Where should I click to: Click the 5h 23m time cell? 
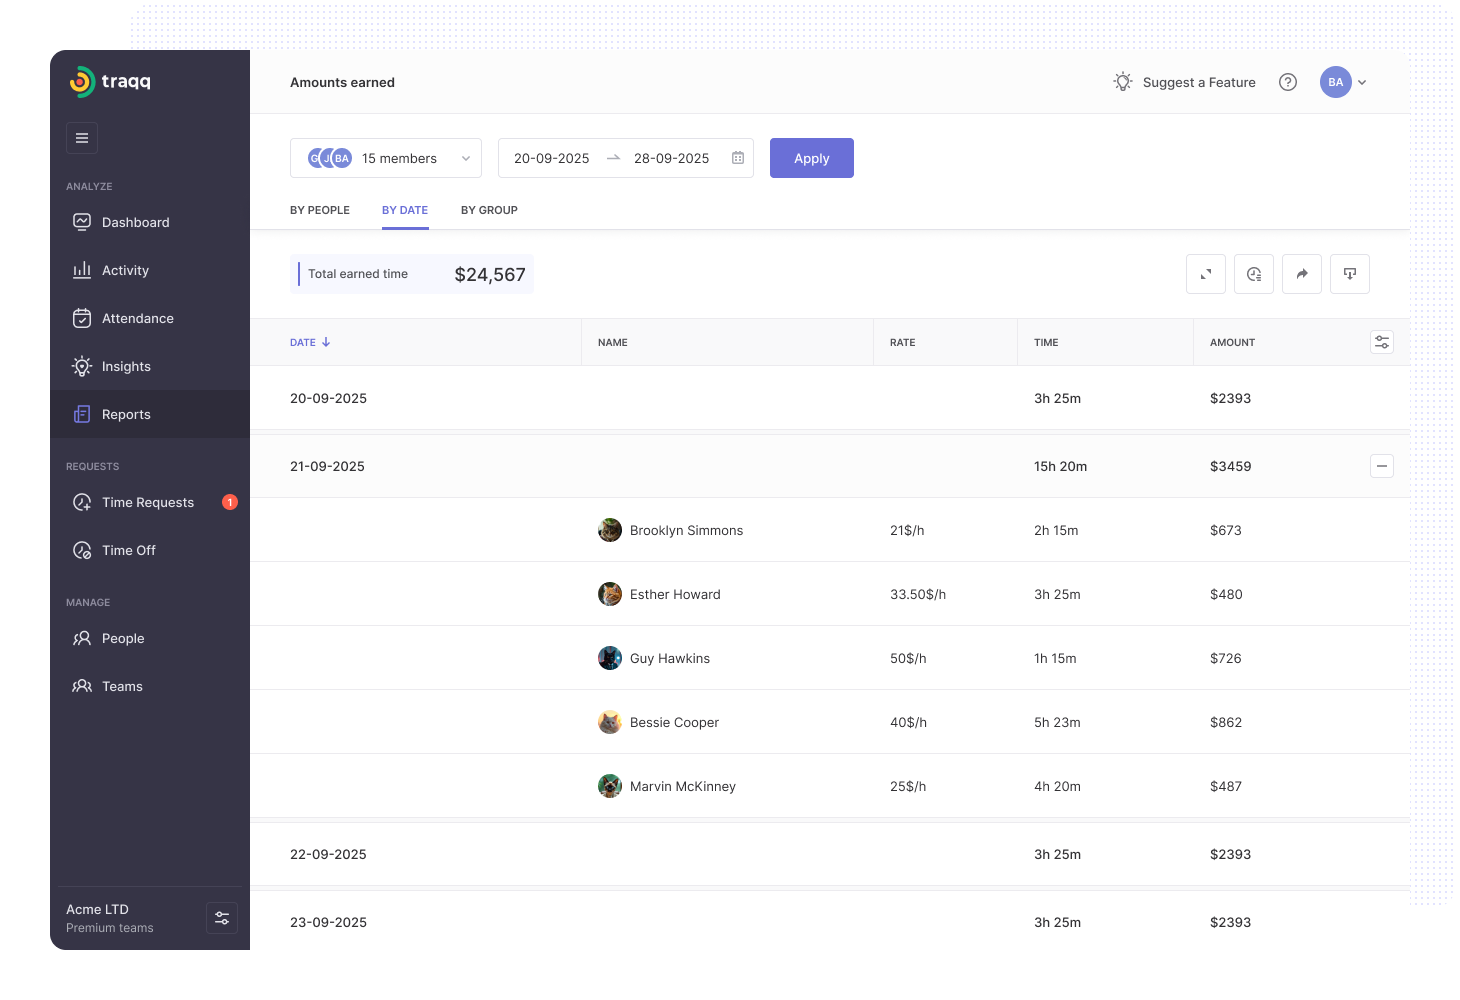pos(1057,722)
